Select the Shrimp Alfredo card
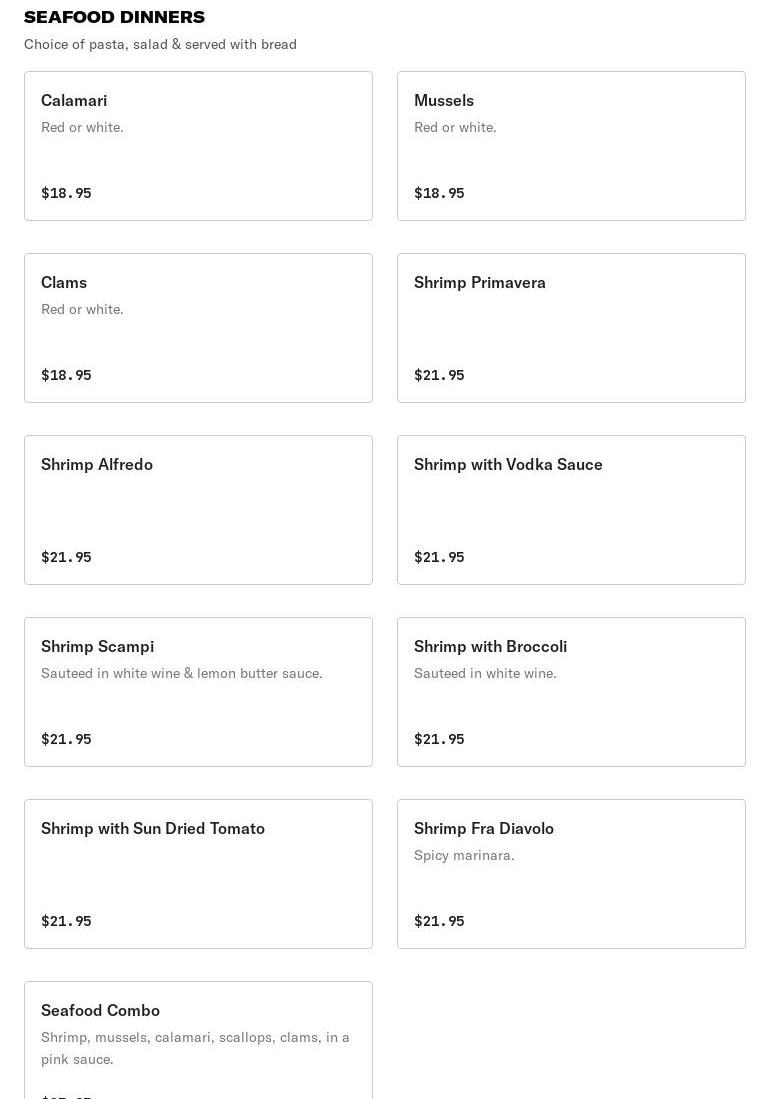The image size is (770, 1099). [198, 510]
